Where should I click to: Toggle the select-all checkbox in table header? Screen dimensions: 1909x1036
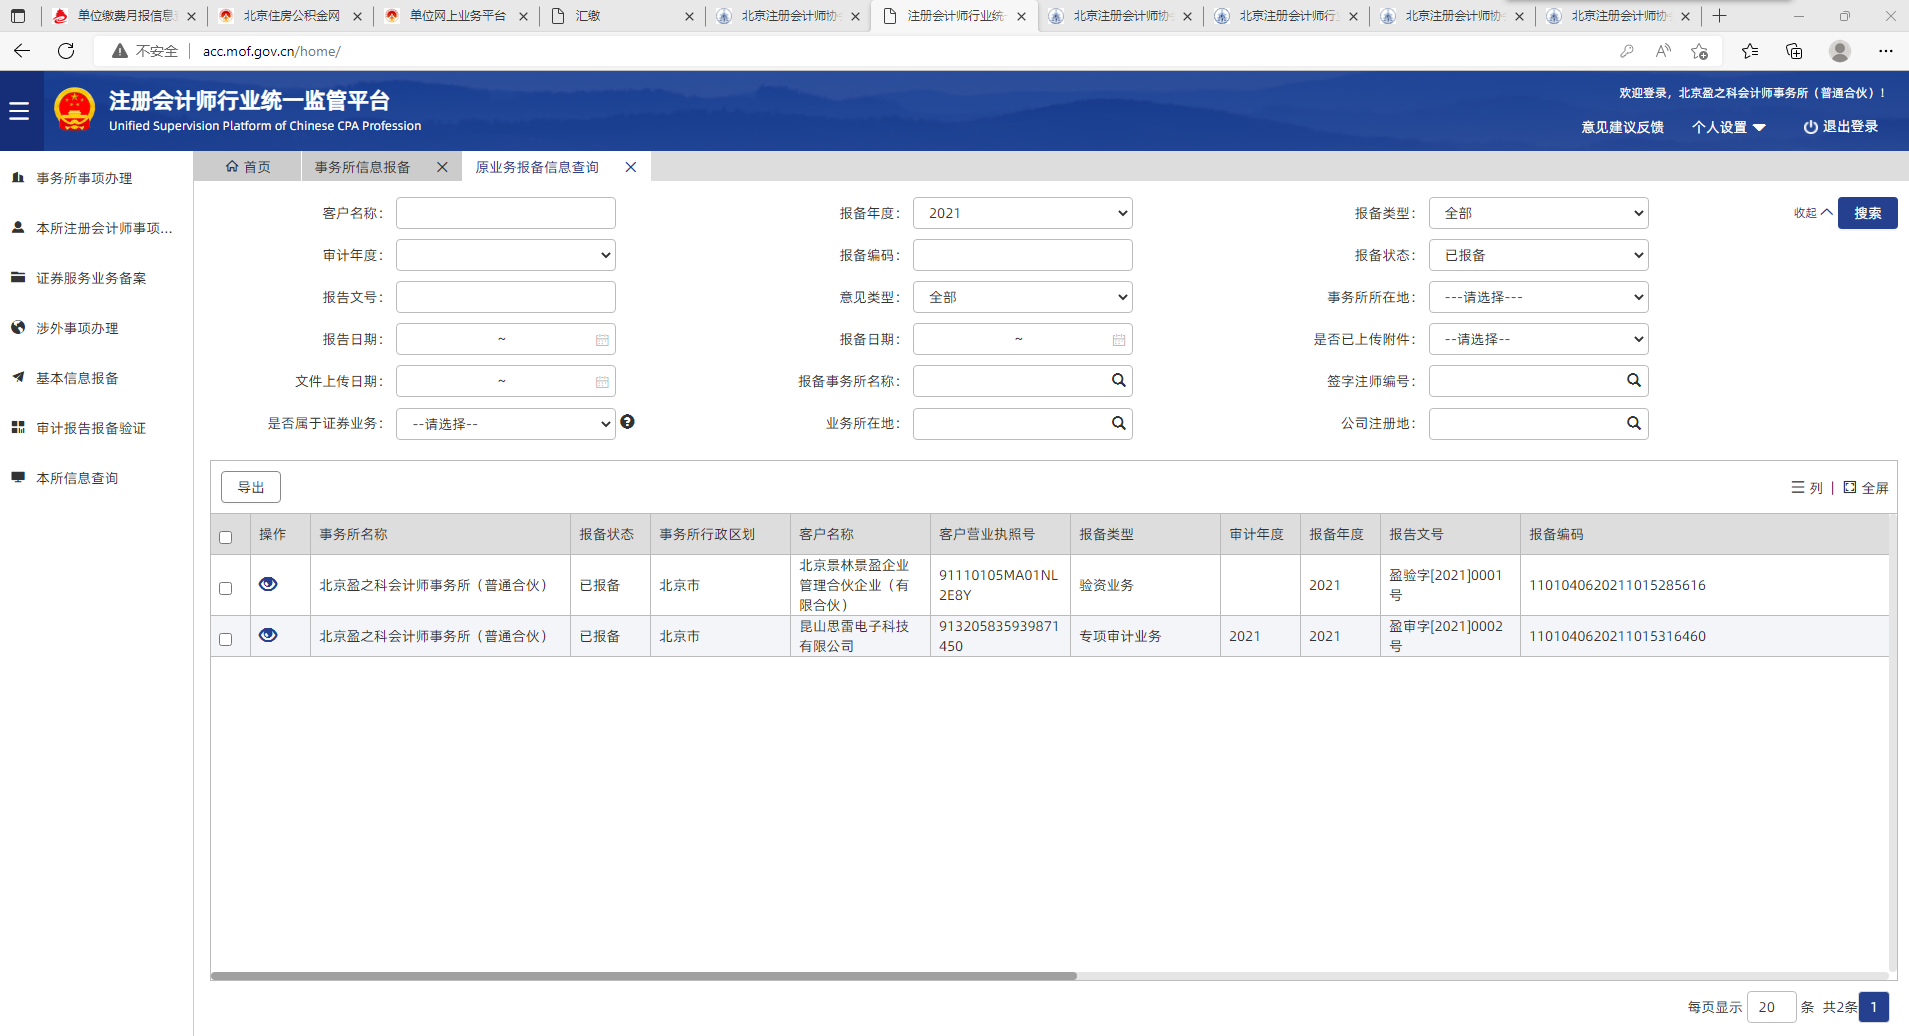click(226, 537)
